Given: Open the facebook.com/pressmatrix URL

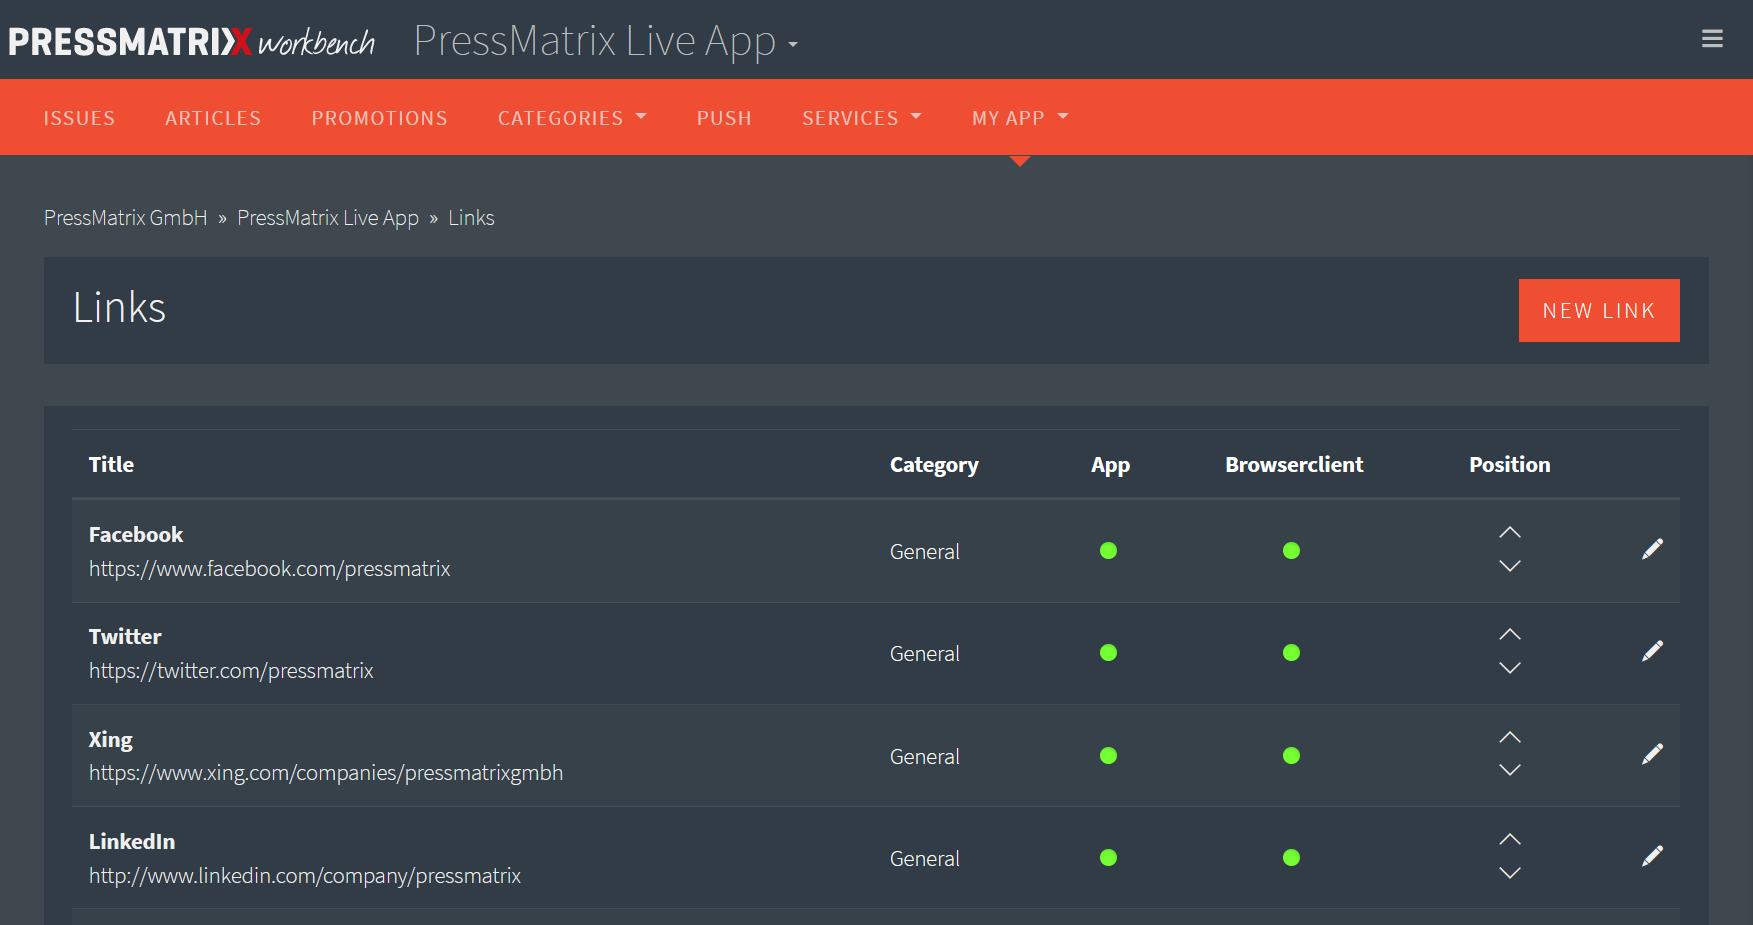Looking at the screenshot, I should click(x=270, y=569).
